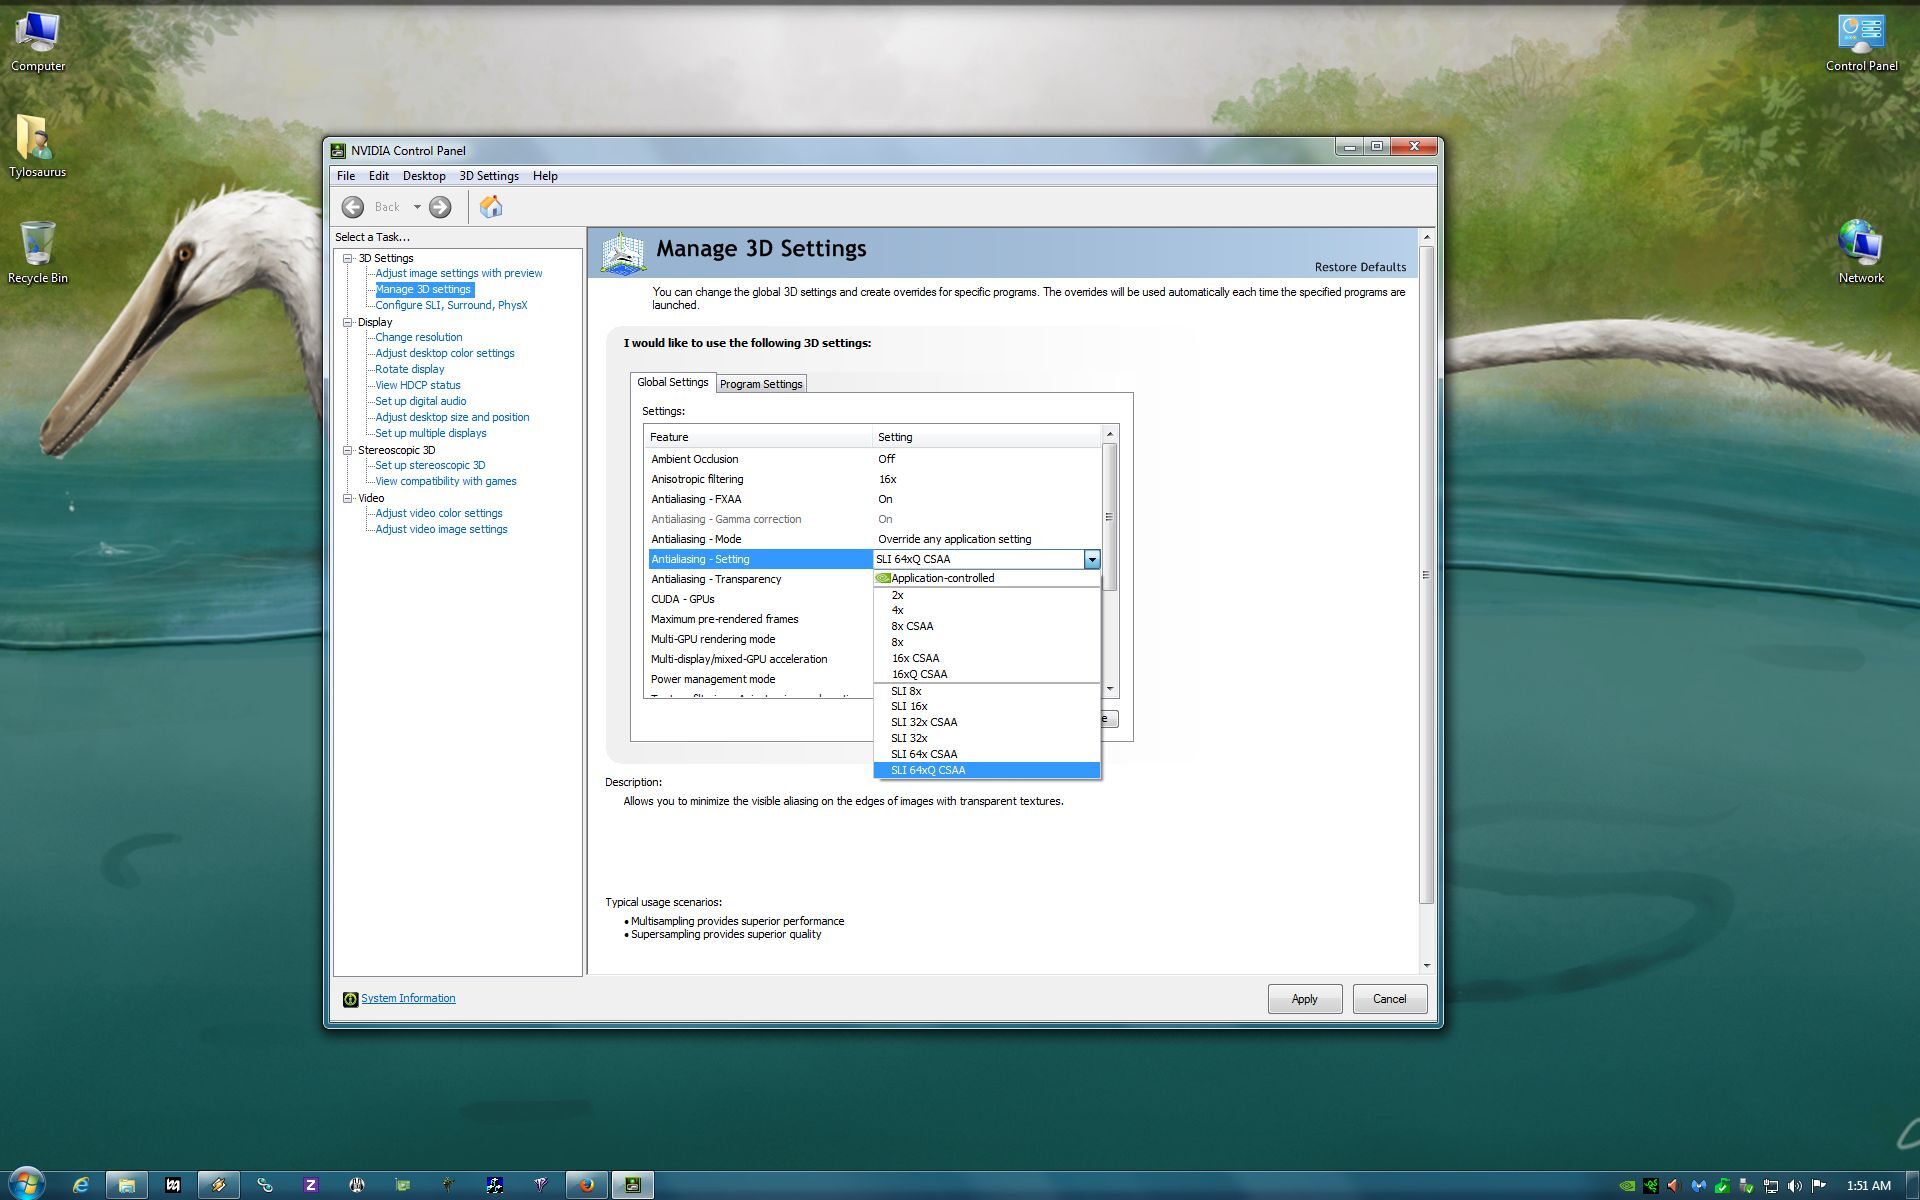The width and height of the screenshot is (1920, 1200).
Task: Open the Help menu
Action: [x=545, y=176]
